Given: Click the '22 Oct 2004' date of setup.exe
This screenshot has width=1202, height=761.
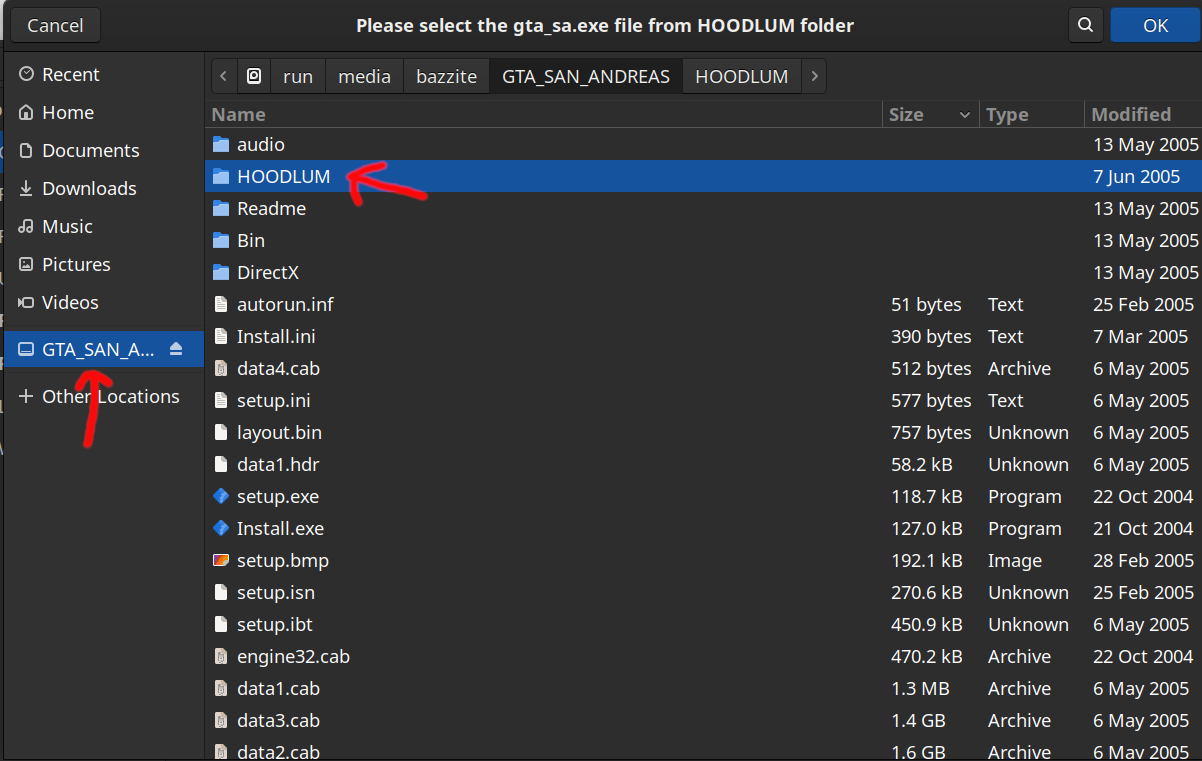Looking at the screenshot, I should click(1143, 497).
